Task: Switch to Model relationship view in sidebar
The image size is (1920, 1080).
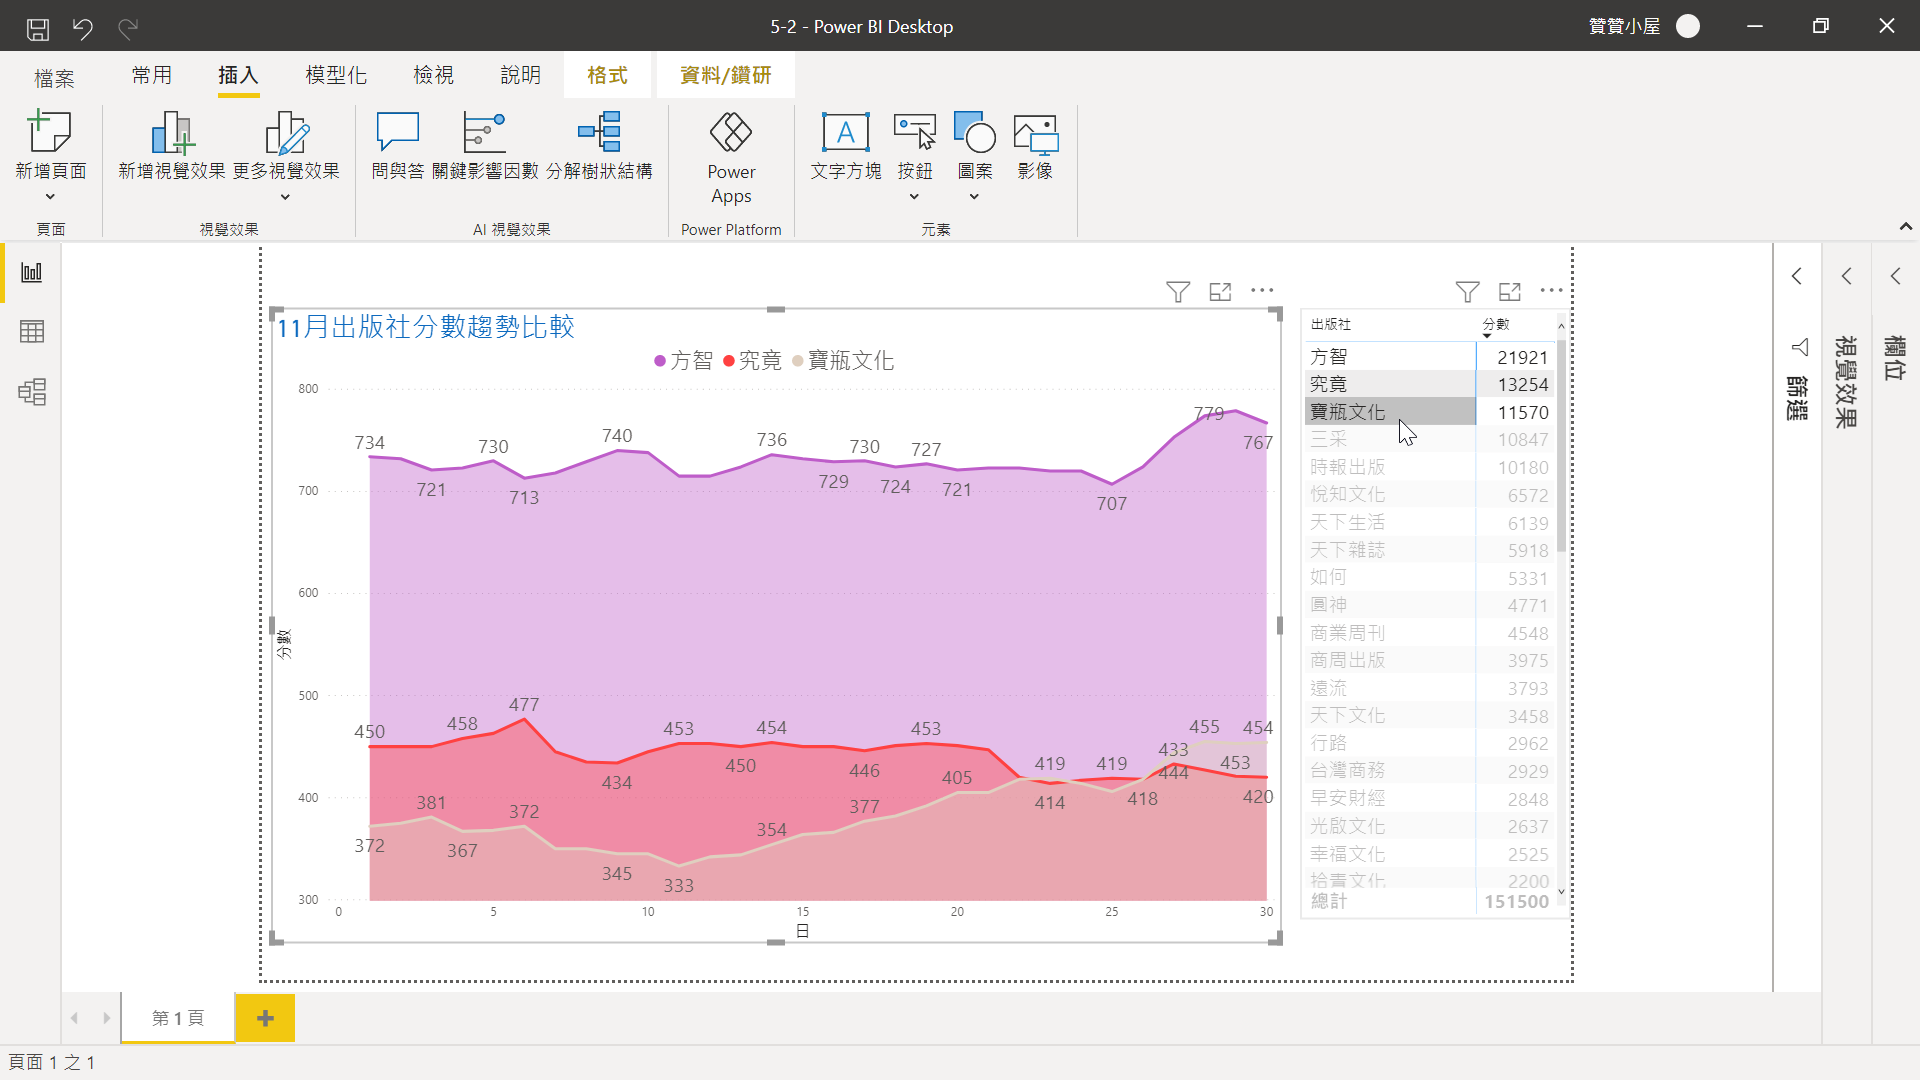Action: click(x=32, y=392)
